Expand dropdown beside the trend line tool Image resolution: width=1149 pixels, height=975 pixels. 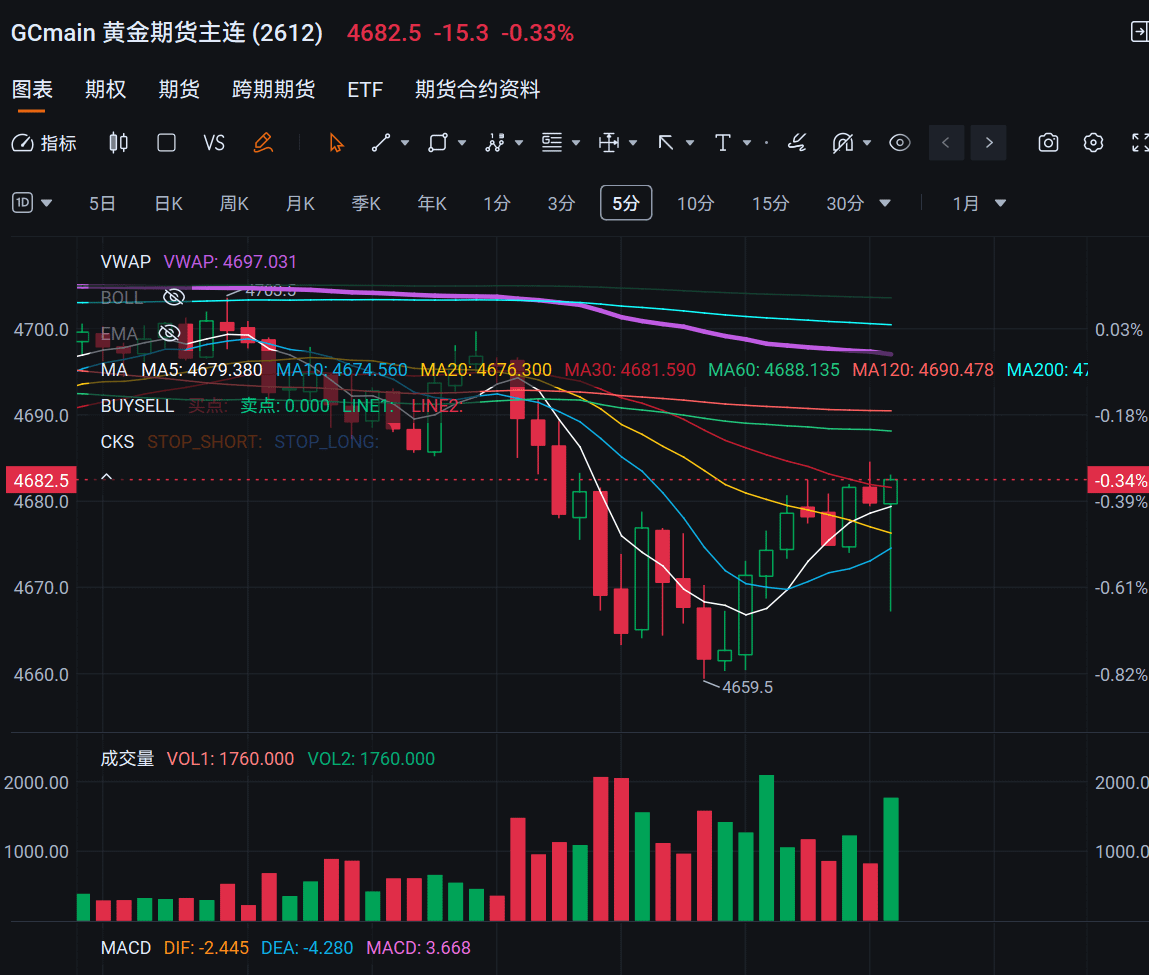[x=404, y=143]
